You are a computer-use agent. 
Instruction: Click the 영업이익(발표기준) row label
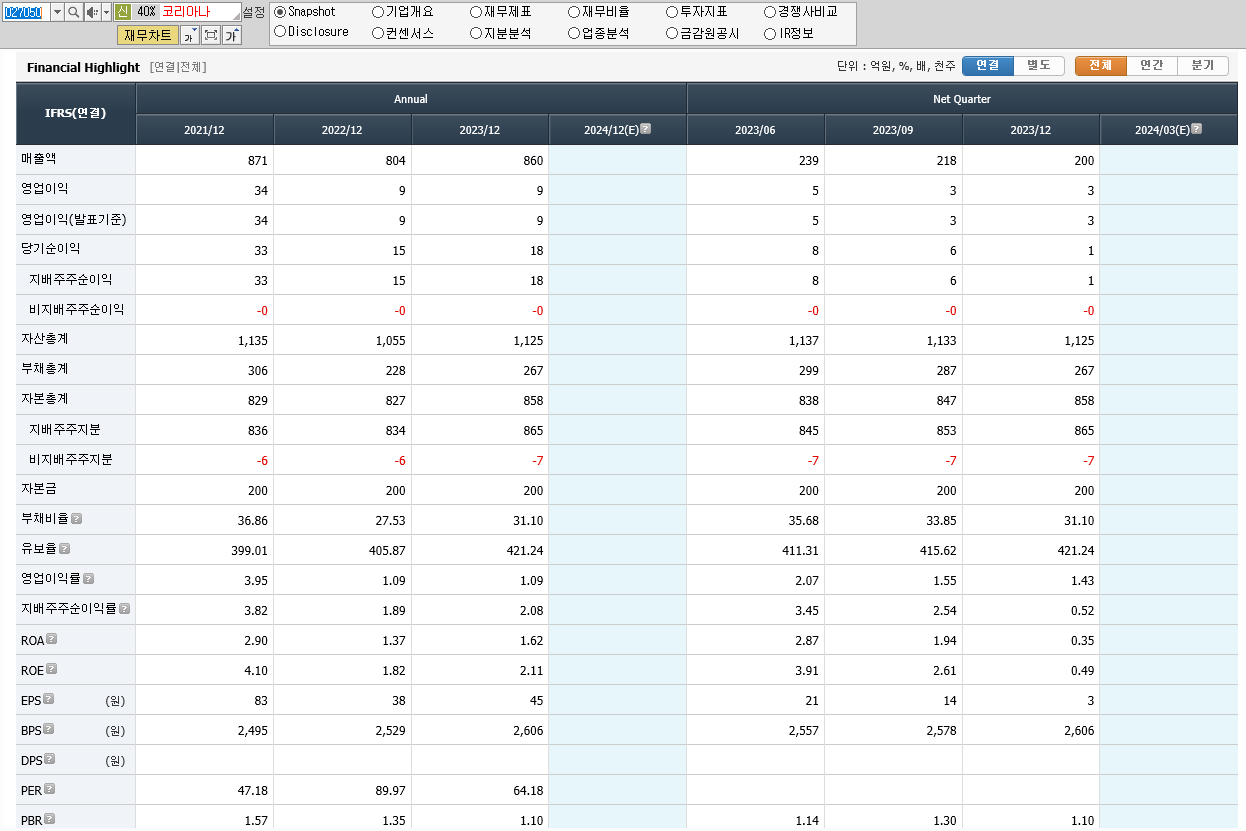tap(74, 219)
